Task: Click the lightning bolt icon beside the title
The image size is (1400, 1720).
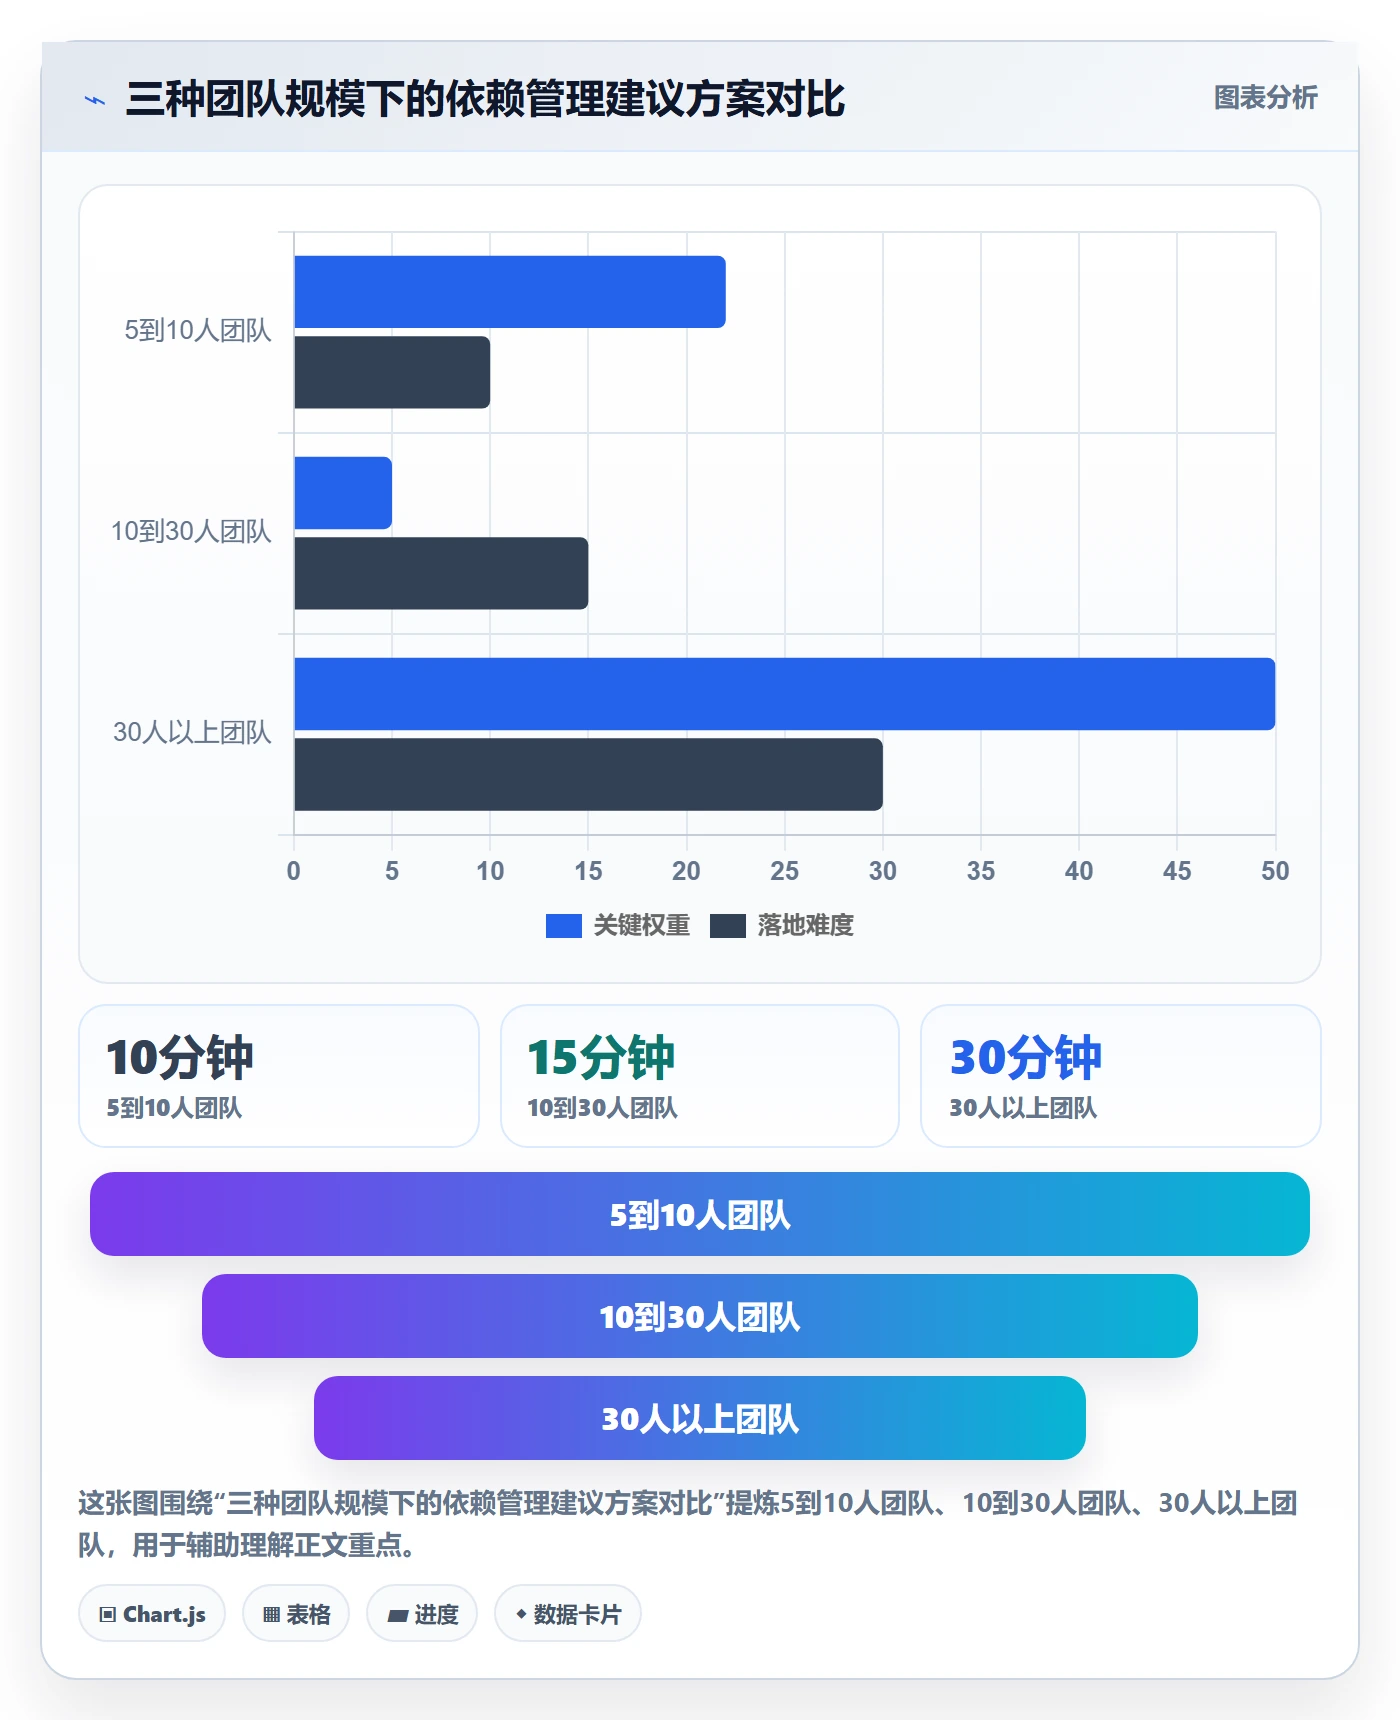Action: [x=95, y=100]
